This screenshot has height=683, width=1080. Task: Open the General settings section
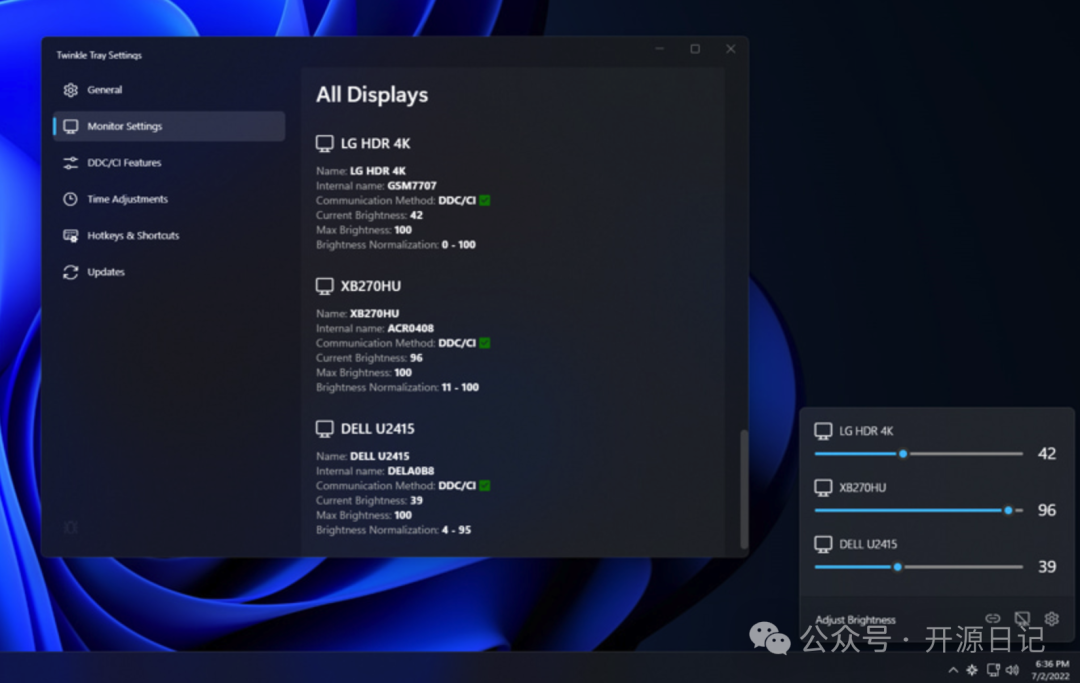coord(104,90)
